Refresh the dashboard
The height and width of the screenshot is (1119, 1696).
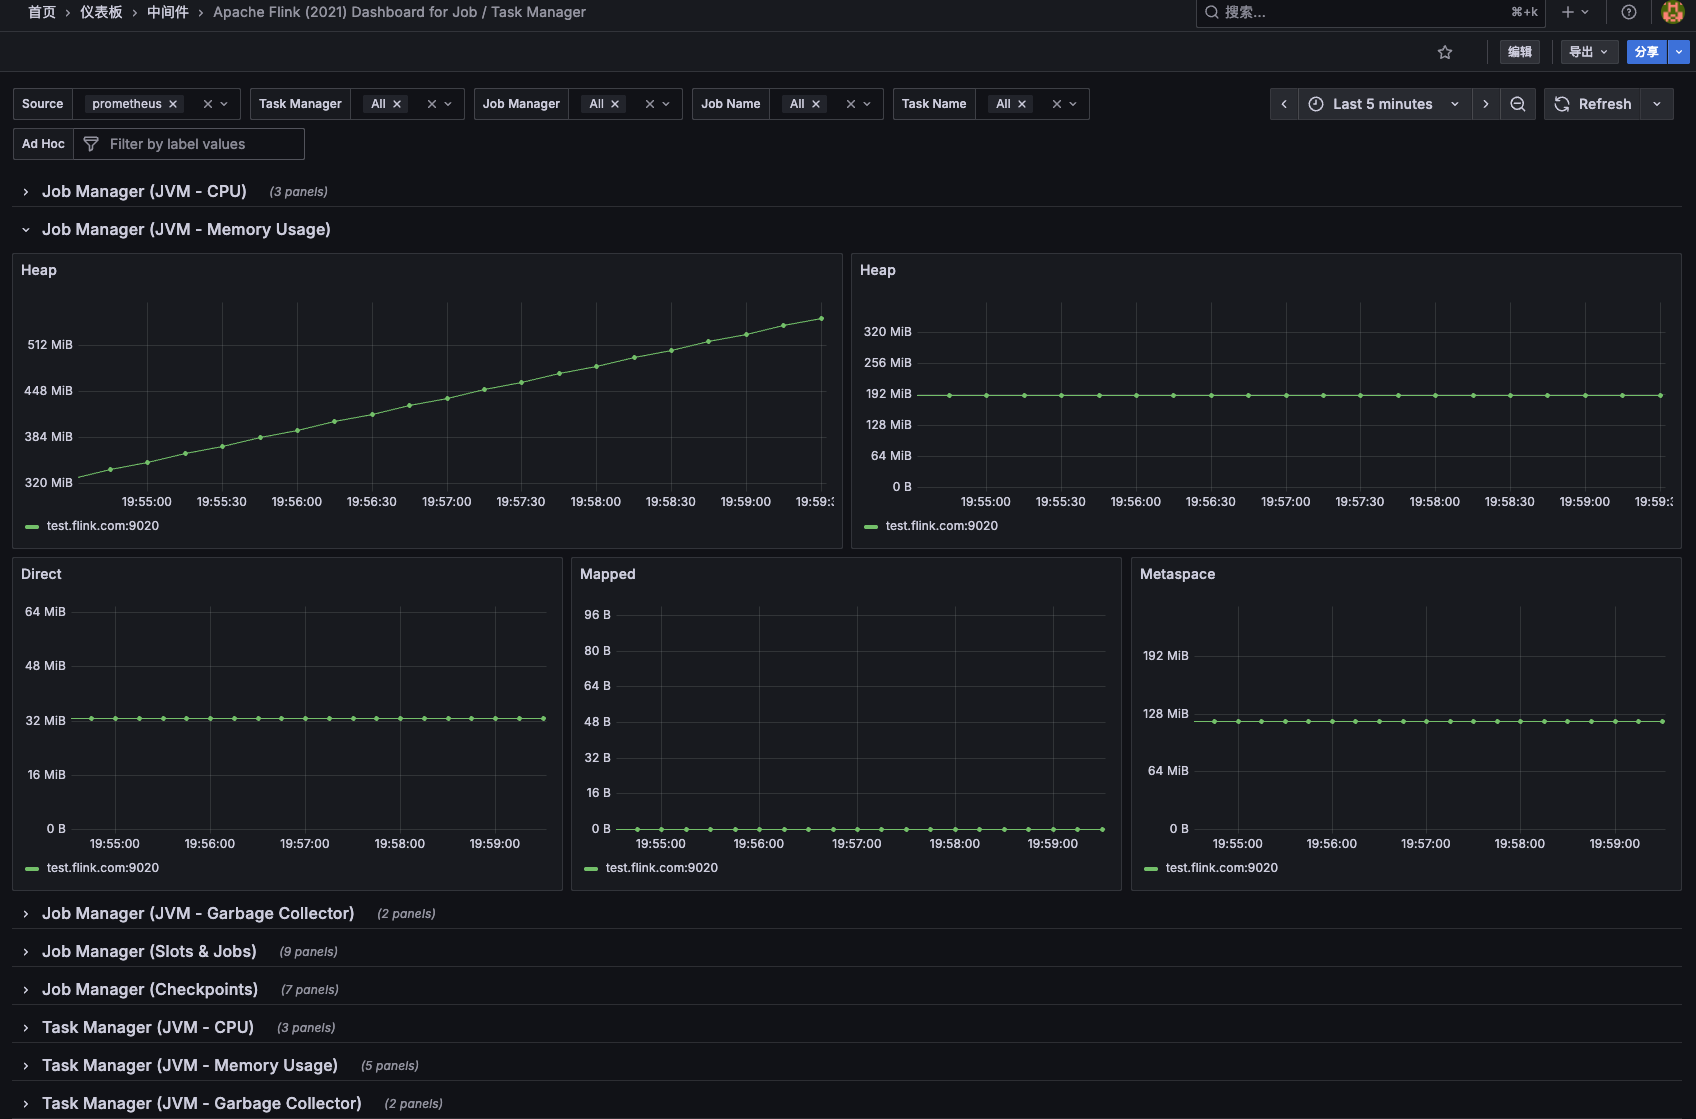pos(1593,104)
